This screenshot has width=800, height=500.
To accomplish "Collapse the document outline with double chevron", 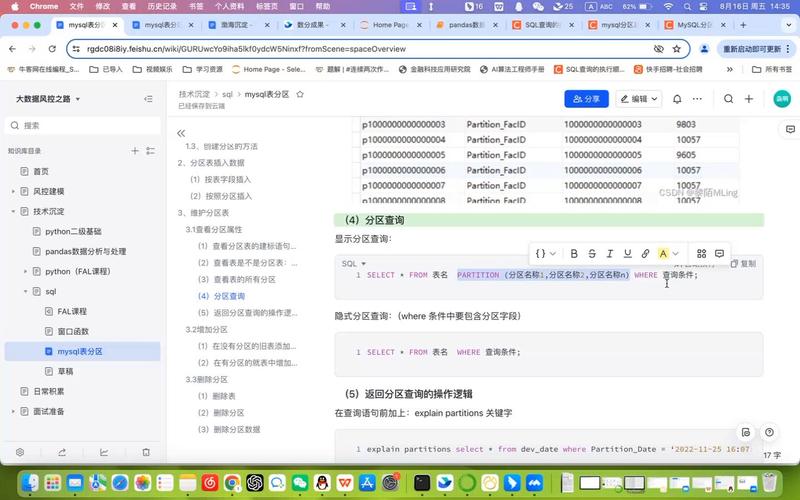I will 181,133.
